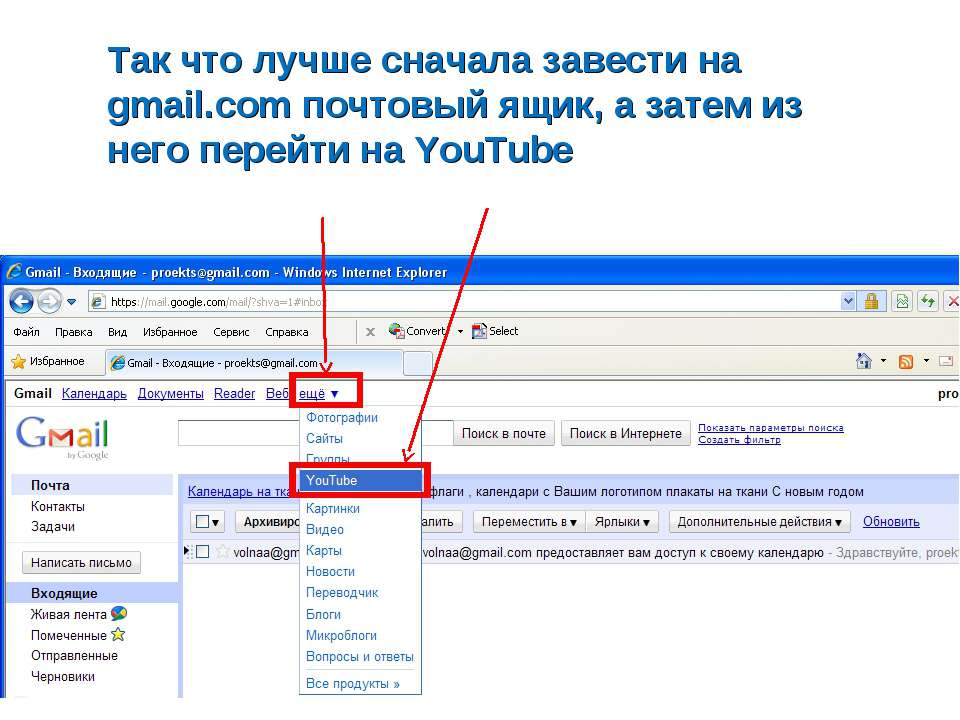Click the compatibility view icon
960x720 pixels.
pos(902,301)
